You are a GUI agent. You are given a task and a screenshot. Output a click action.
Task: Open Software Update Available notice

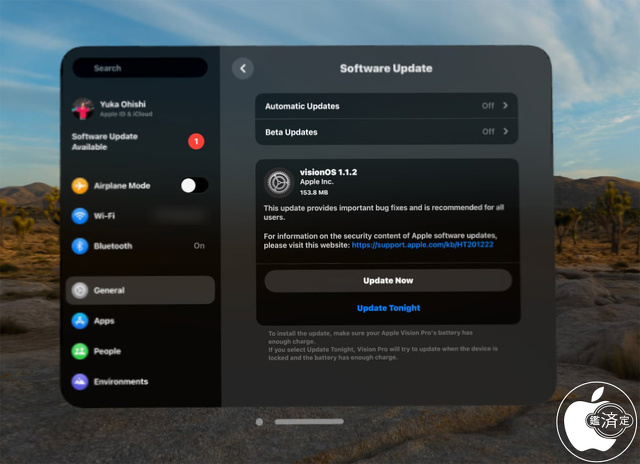[x=138, y=142]
